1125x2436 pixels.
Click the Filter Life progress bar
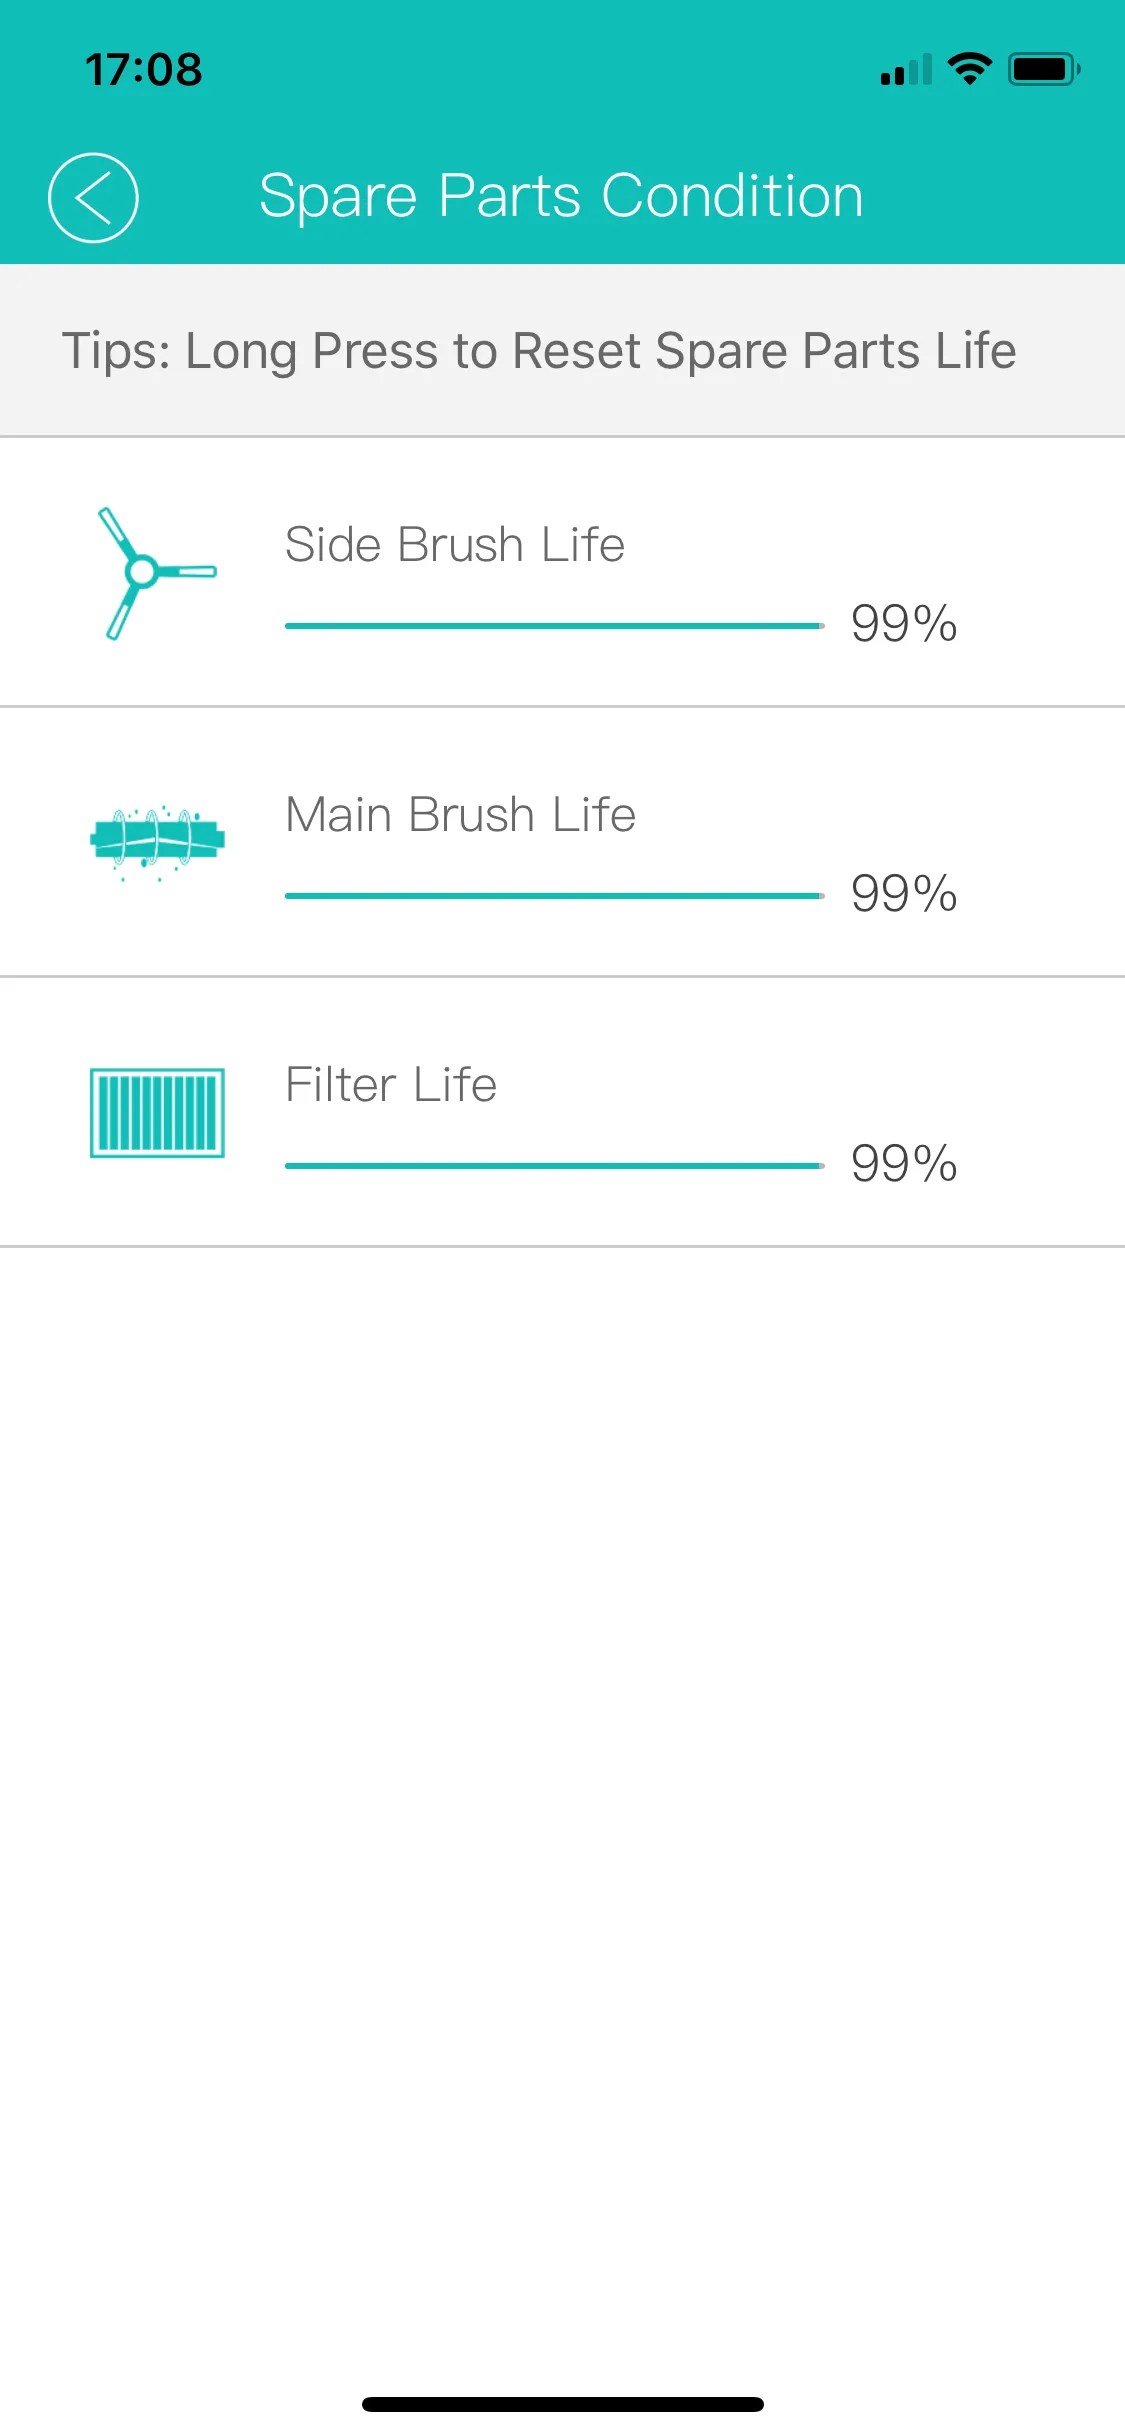554,1166
